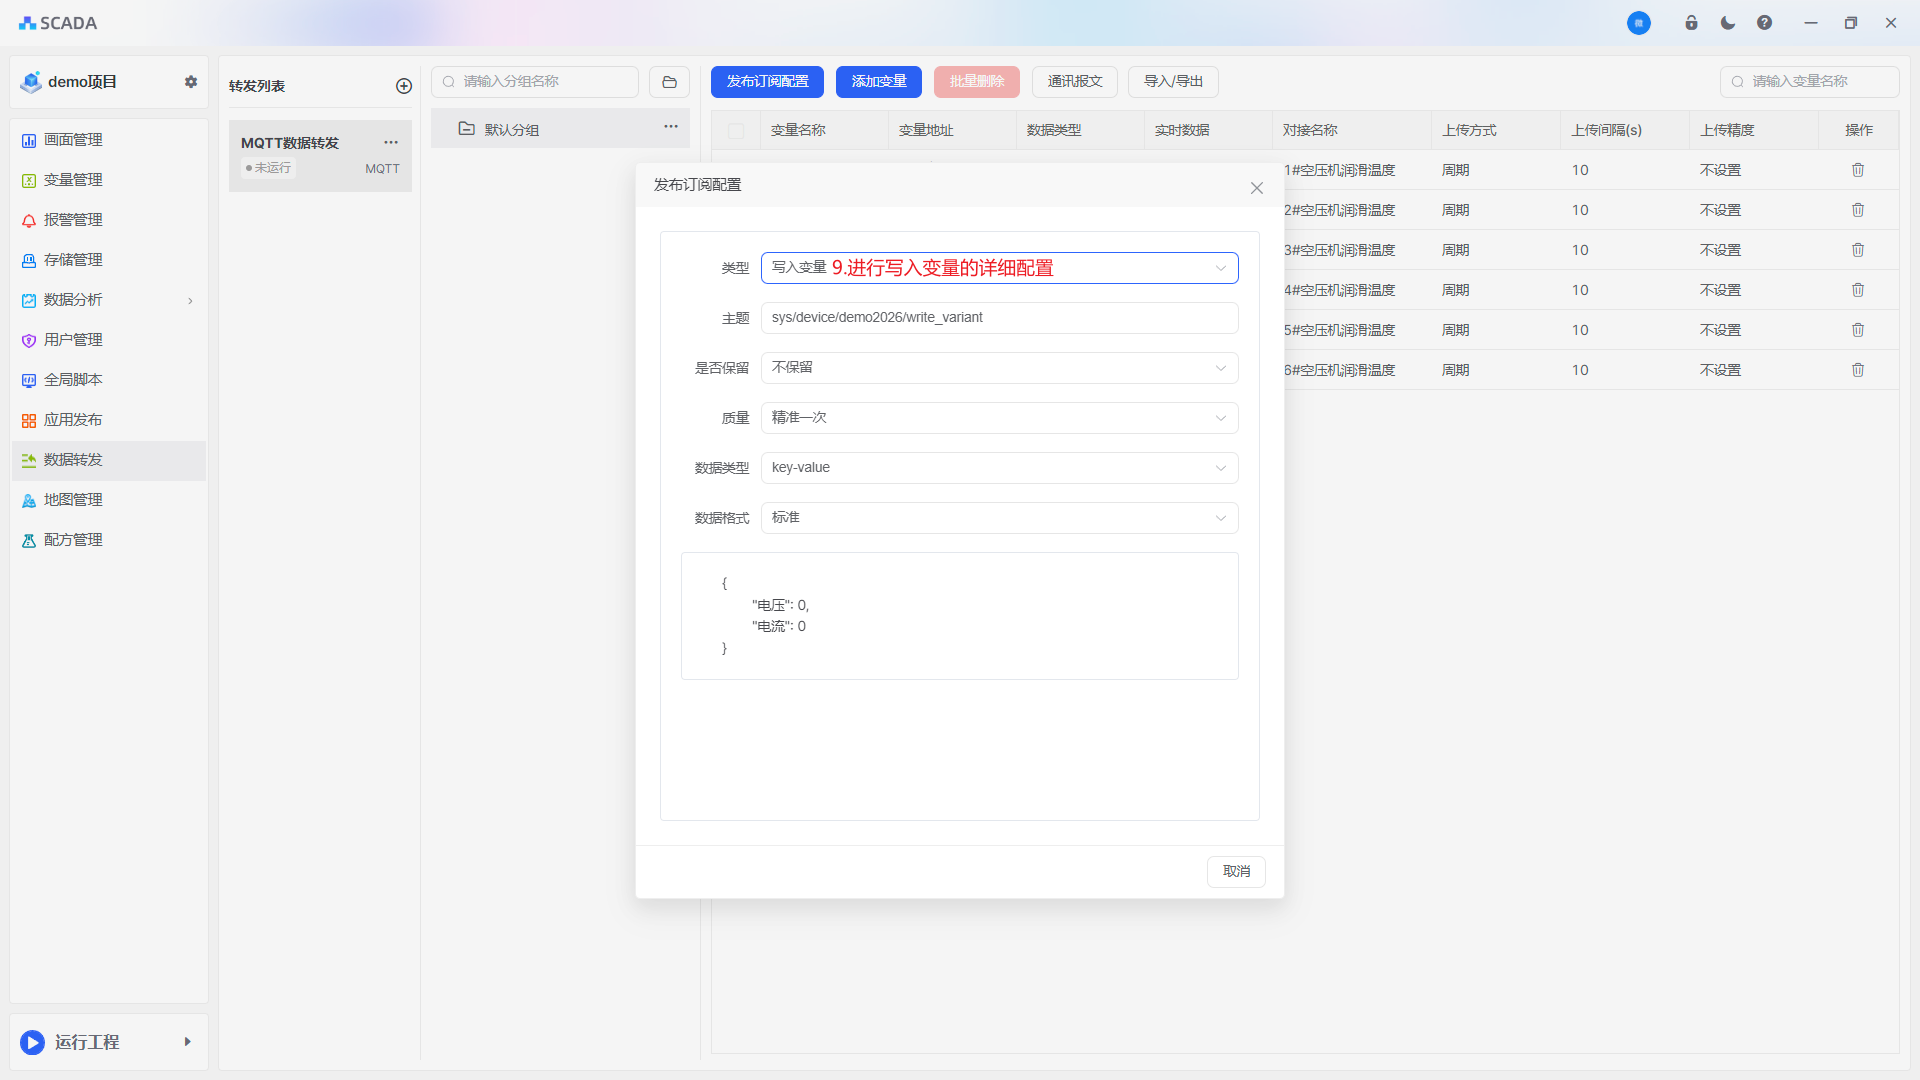Add new forwarding with plus icon
This screenshot has height=1080, width=1920.
[x=404, y=86]
